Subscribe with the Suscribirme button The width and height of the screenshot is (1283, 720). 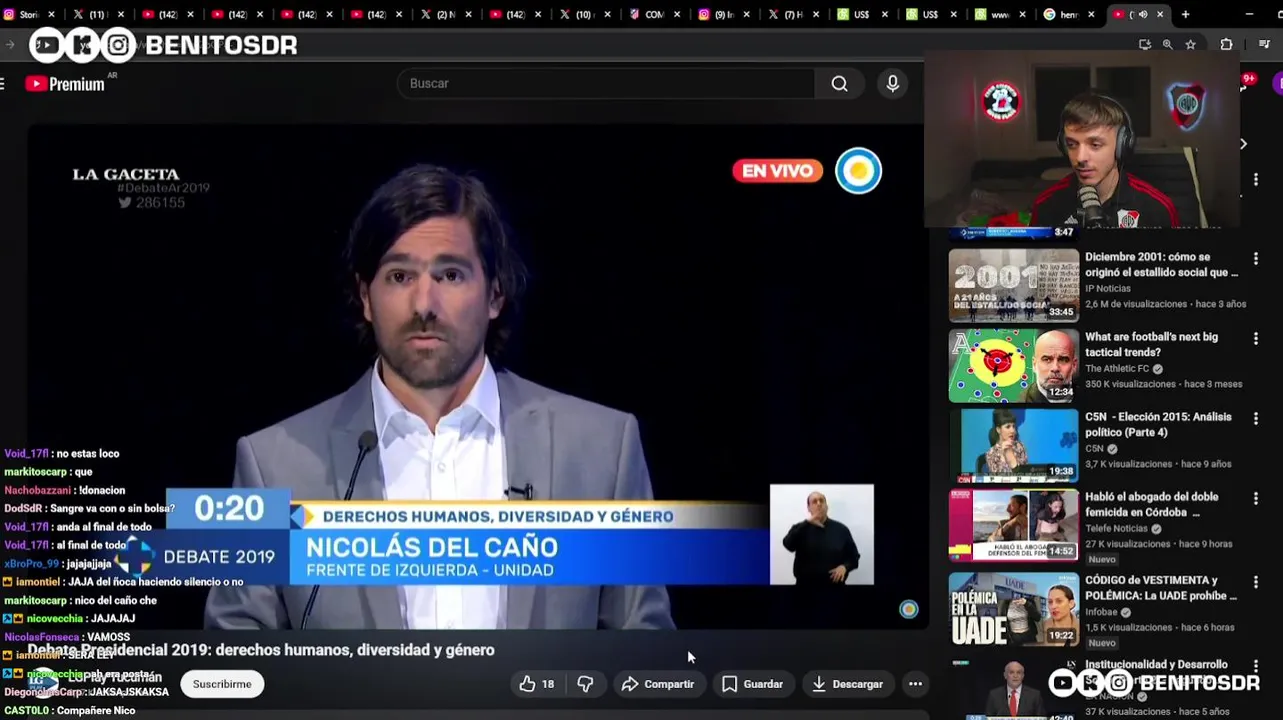click(222, 684)
